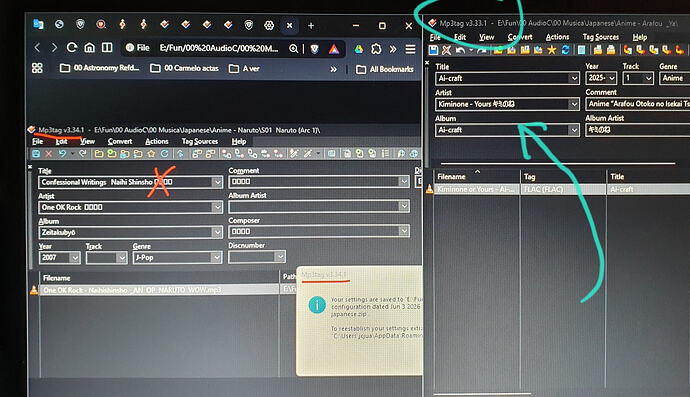Expand Album Artist dropdown in Mp3tag v3.34.1
Image resolution: width=690 pixels, height=397 pixels.
coord(404,206)
